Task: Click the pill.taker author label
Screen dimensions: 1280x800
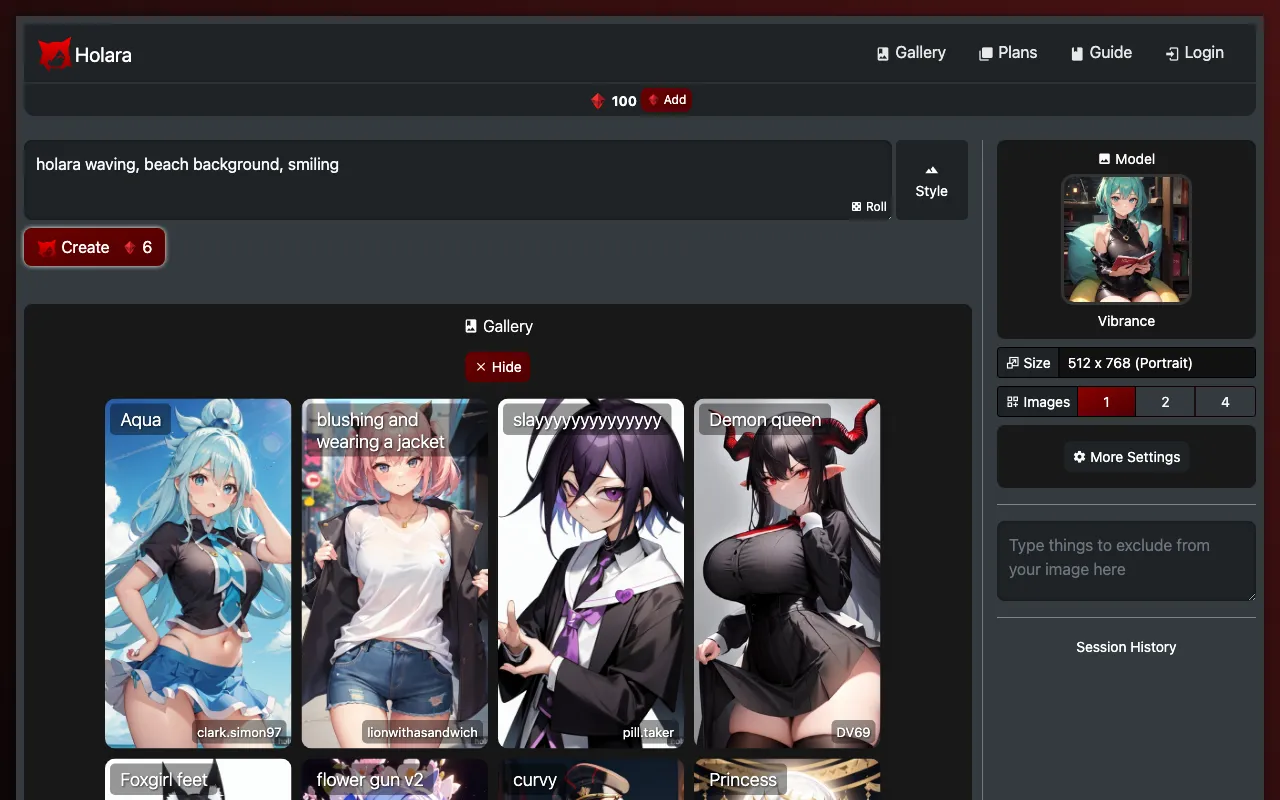Action: [648, 732]
